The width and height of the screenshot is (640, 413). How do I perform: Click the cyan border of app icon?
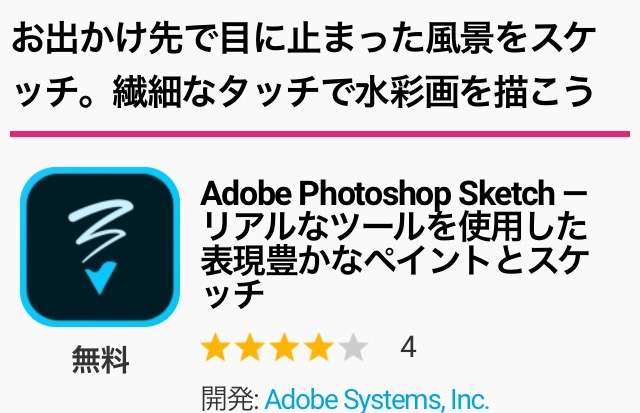click(100, 170)
